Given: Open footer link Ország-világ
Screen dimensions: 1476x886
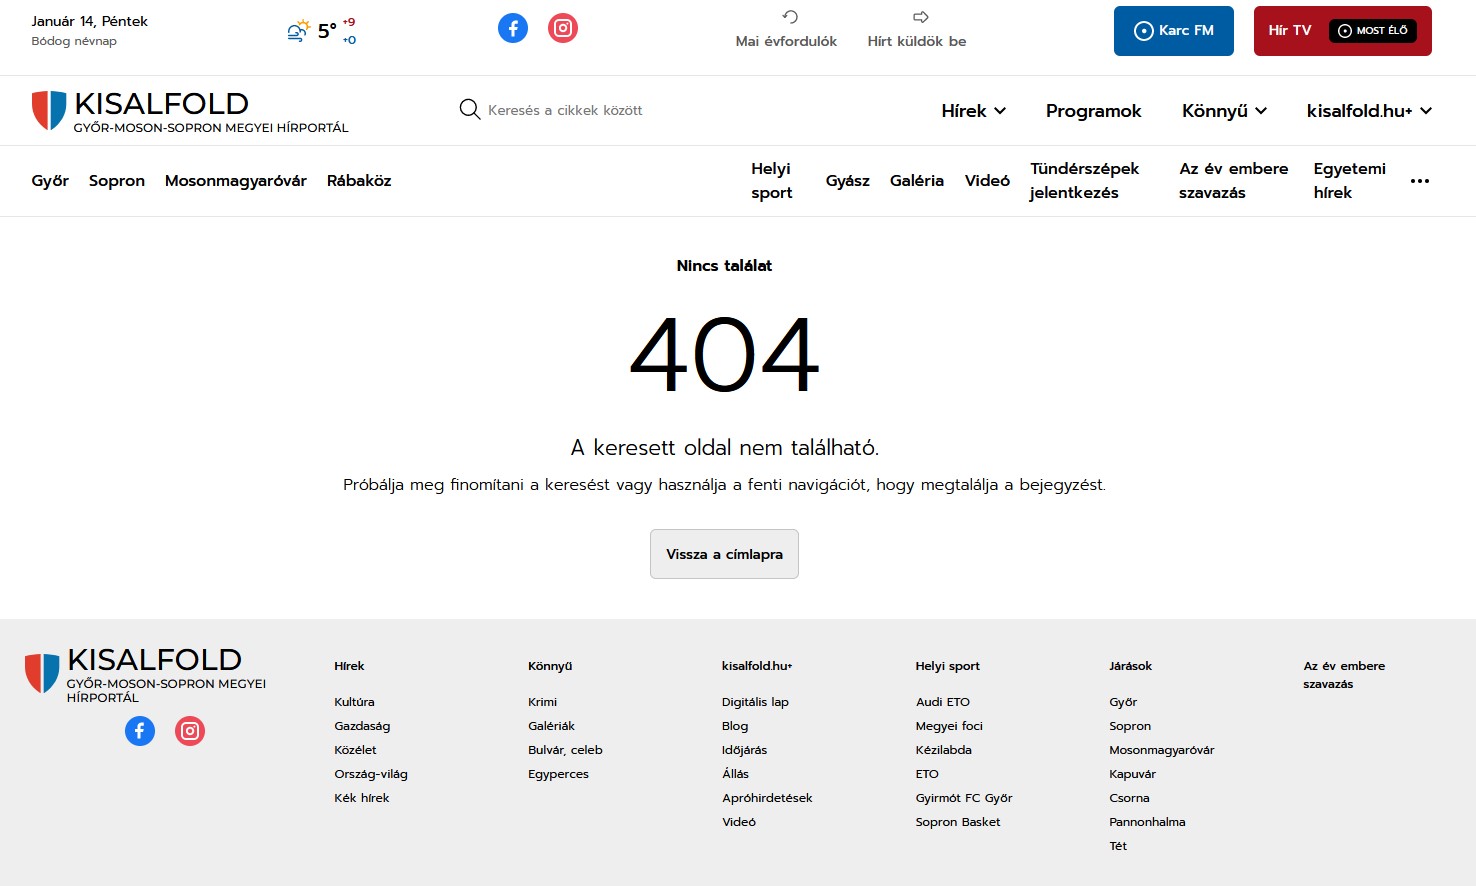Looking at the screenshot, I should (371, 774).
